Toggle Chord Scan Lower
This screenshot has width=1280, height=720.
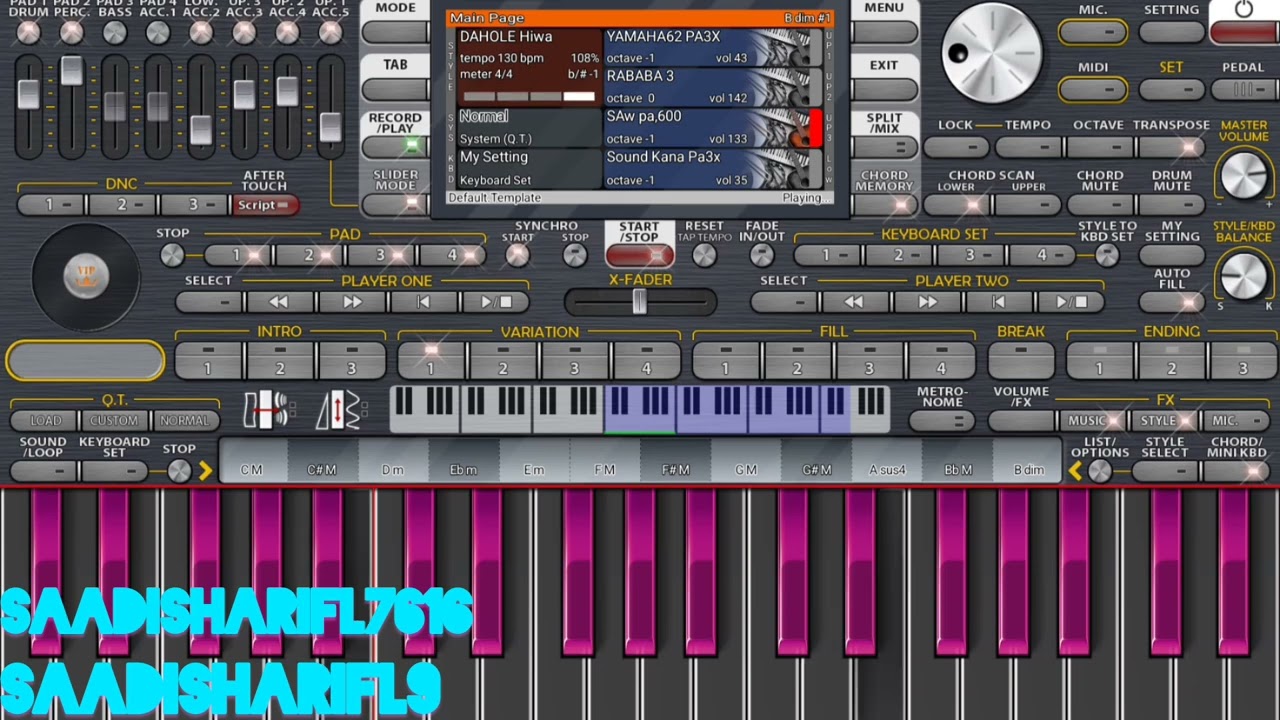[x=957, y=204]
